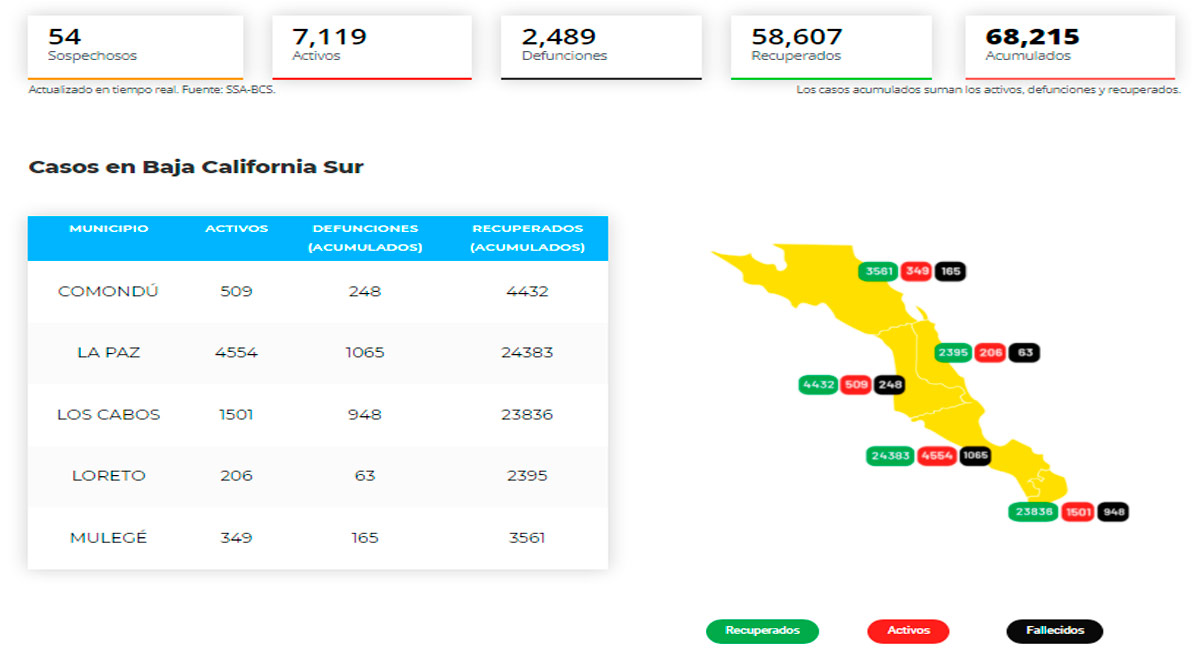1200x666 pixels.
Task: Click the MUNICIPIO column header
Action: [x=109, y=229]
